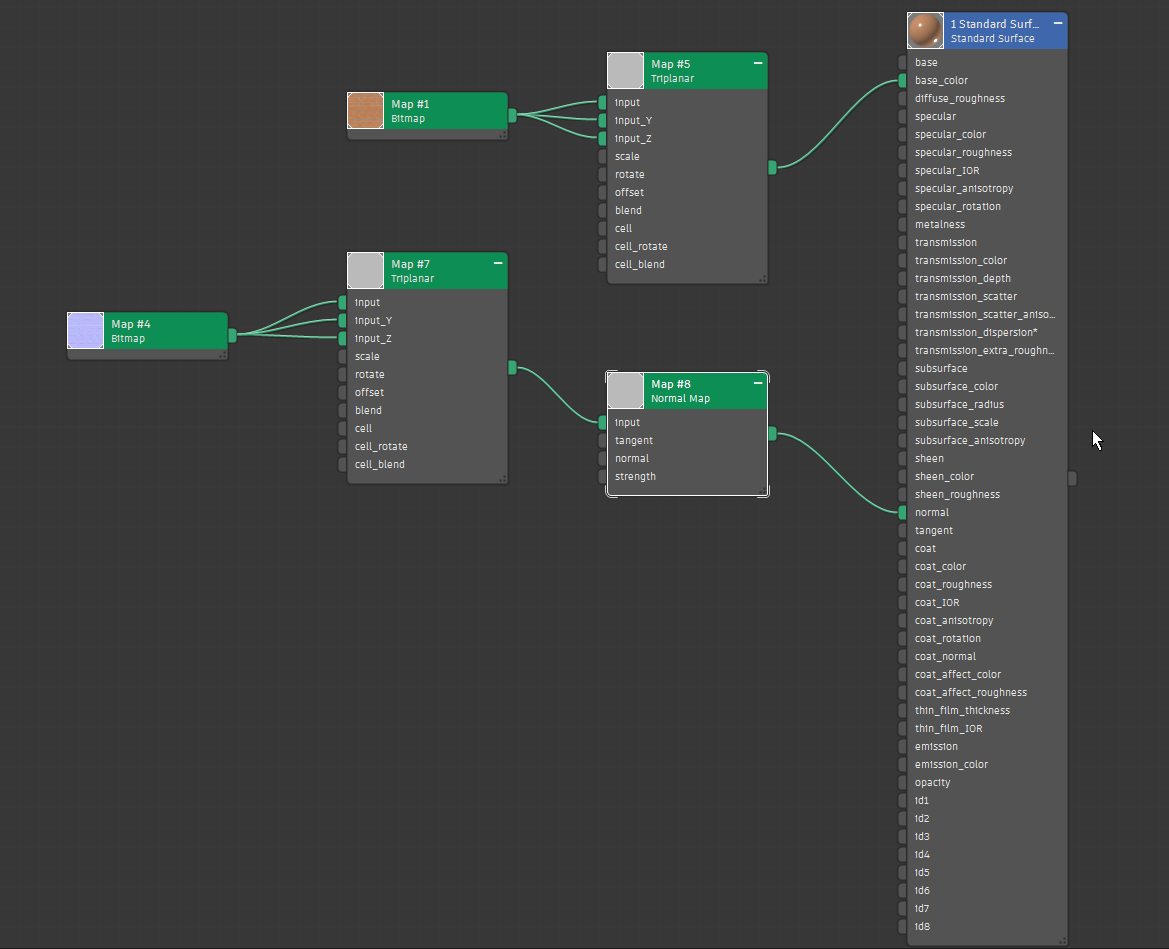Click the Standard Surface material sphere preview

[x=925, y=30]
